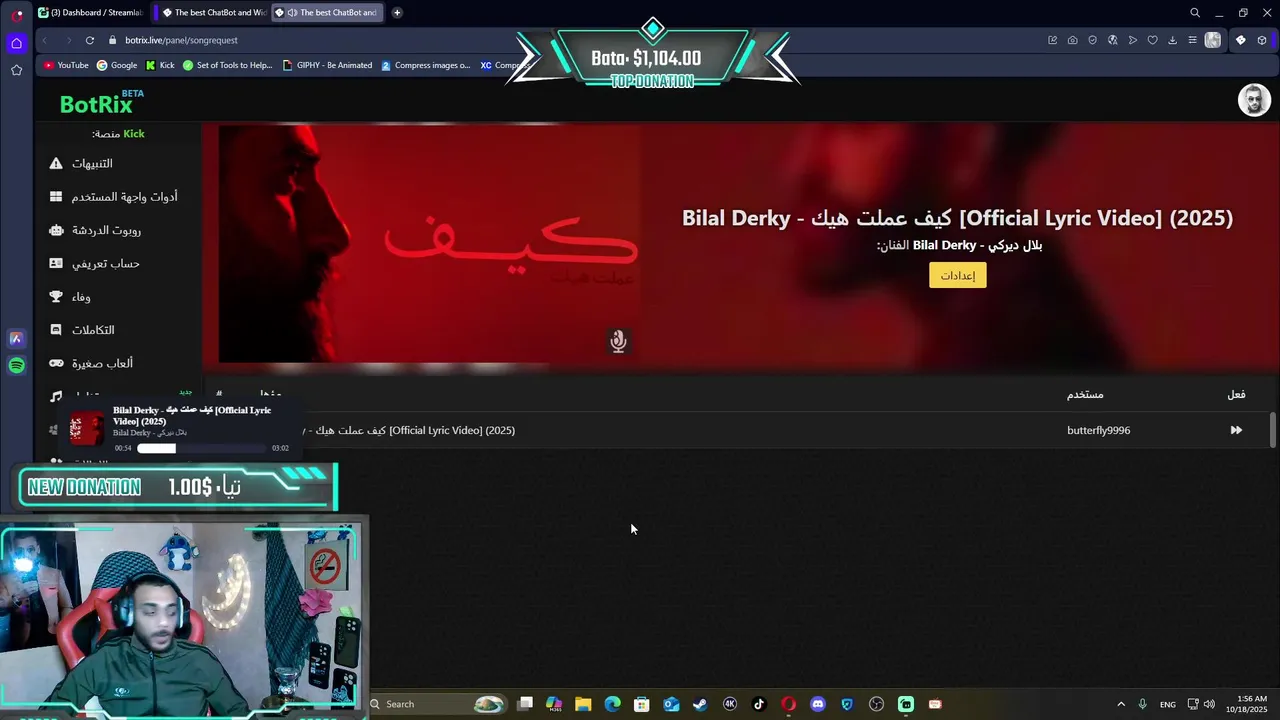Click the microphone icon on the song banner

click(618, 341)
